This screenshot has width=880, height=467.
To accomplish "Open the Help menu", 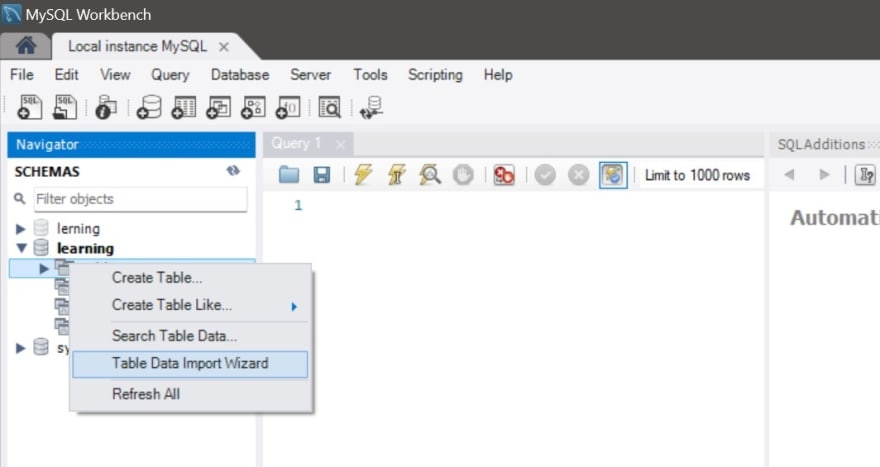I will coord(498,75).
